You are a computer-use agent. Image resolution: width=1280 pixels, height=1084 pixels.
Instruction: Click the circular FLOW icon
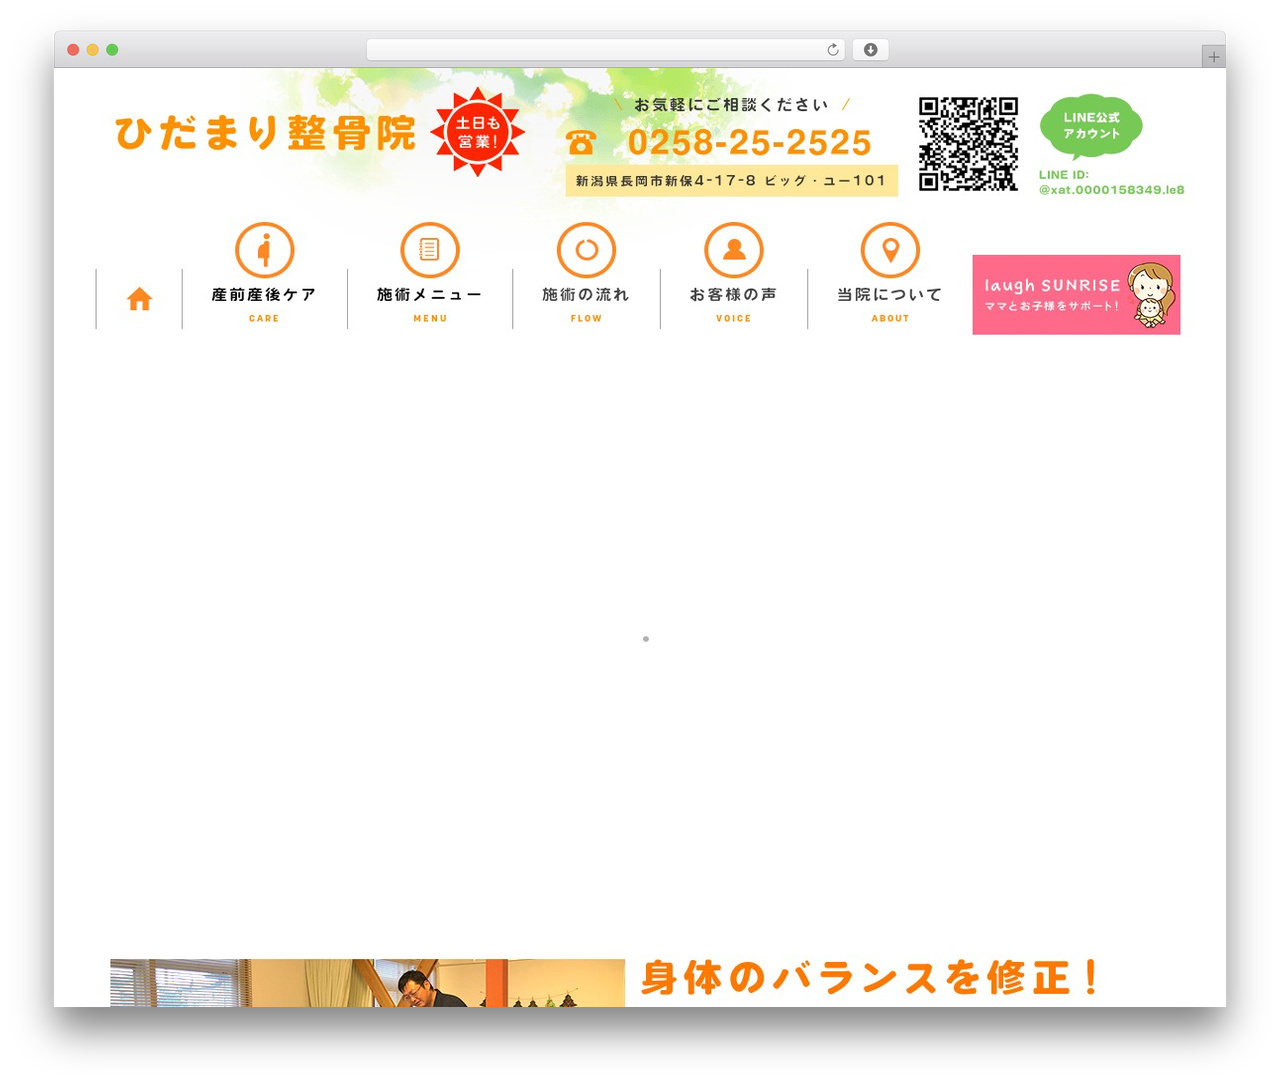point(586,250)
